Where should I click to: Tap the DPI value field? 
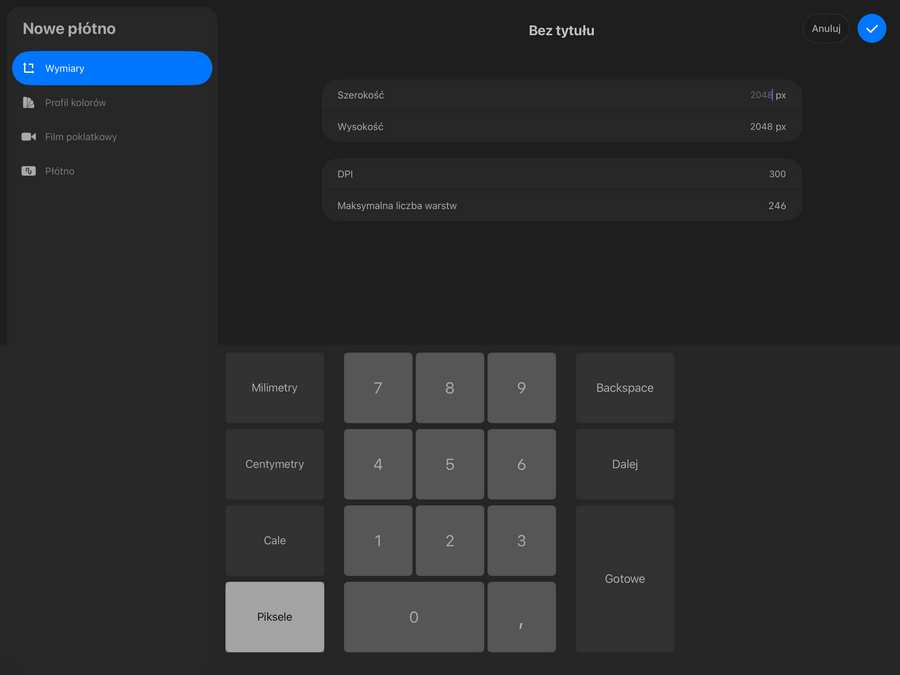pos(562,174)
